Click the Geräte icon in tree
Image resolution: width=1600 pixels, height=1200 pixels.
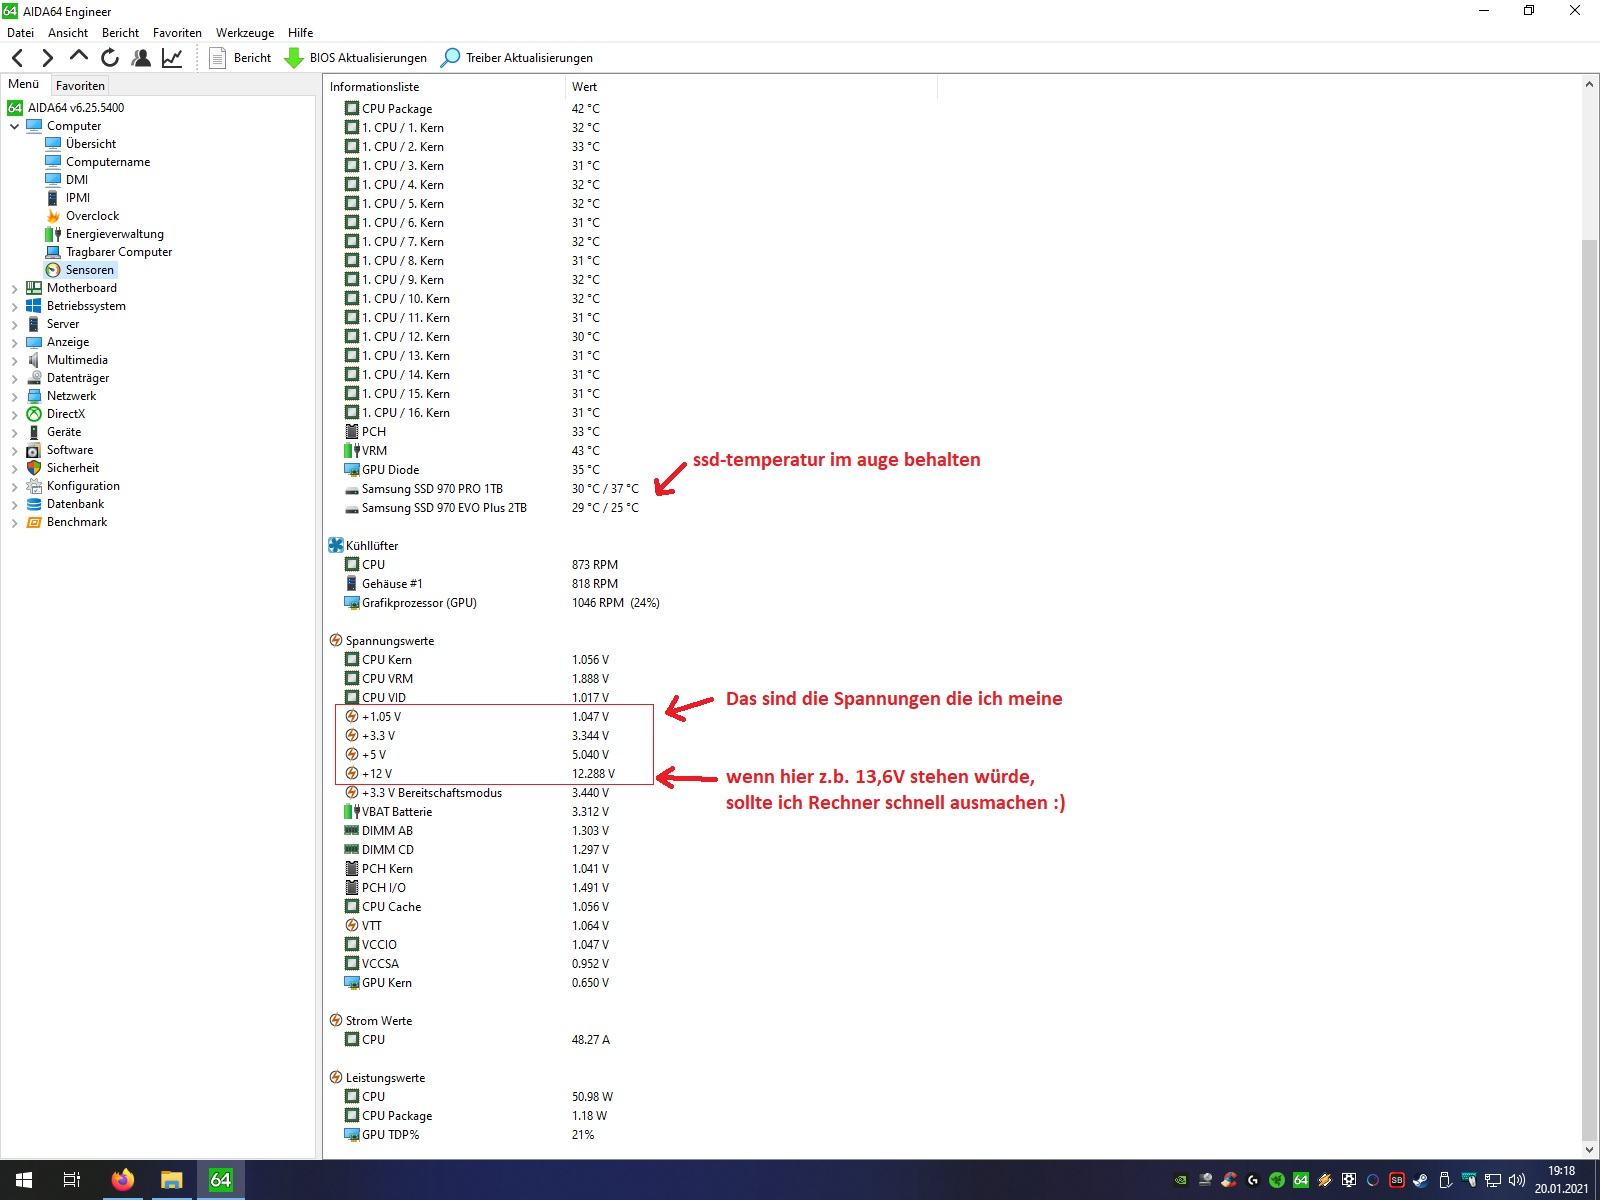[34, 432]
